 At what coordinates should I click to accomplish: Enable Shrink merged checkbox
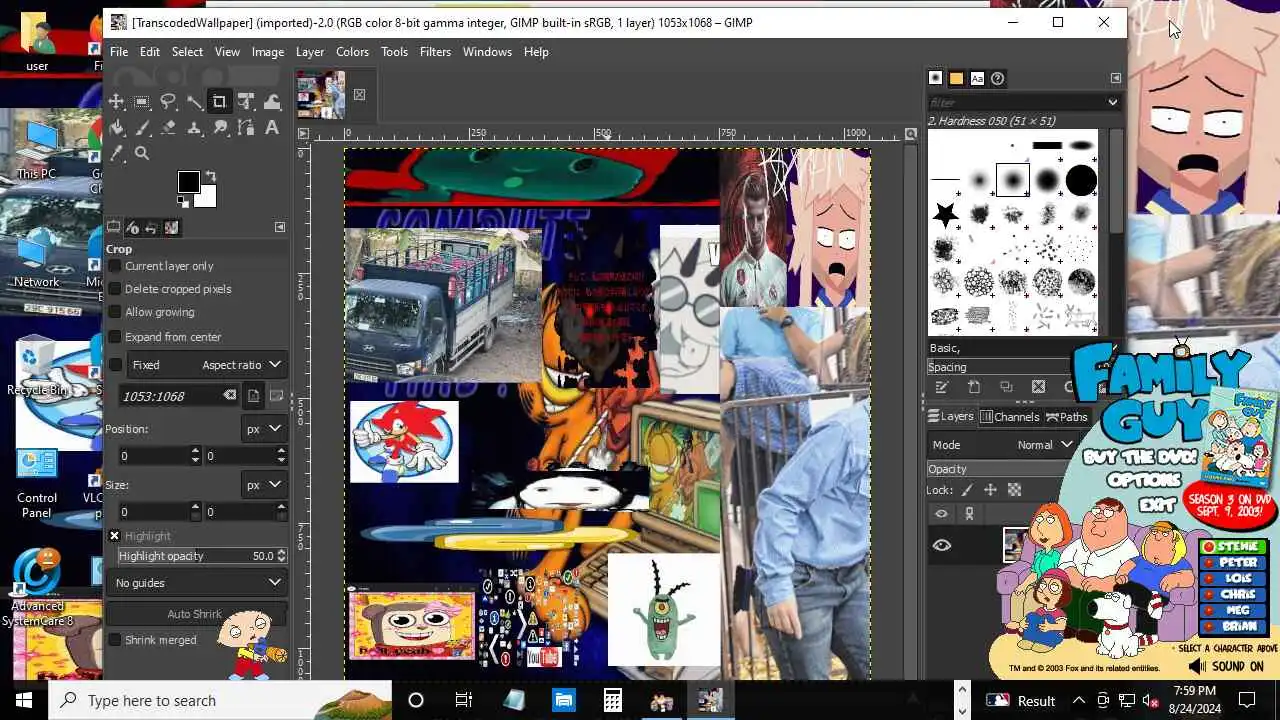(x=115, y=640)
